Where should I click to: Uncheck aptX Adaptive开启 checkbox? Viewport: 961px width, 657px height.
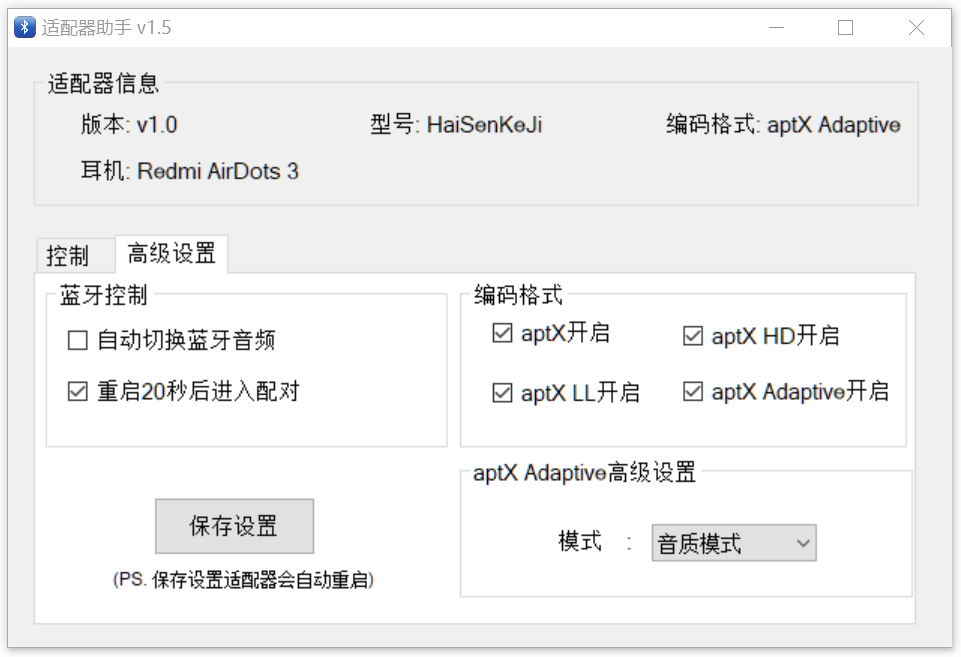(693, 392)
